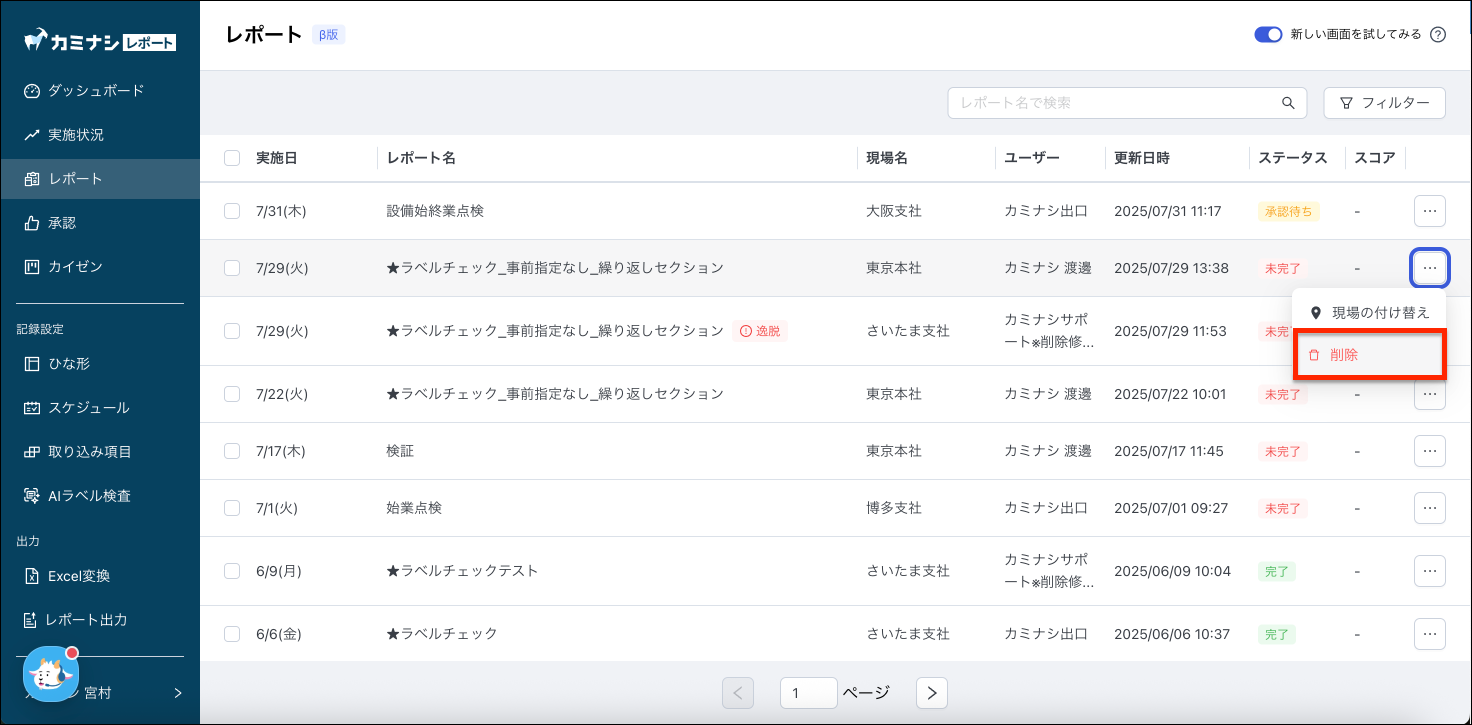Click the search magnifier icon
Image resolution: width=1472 pixels, height=725 pixels.
pos(1288,103)
